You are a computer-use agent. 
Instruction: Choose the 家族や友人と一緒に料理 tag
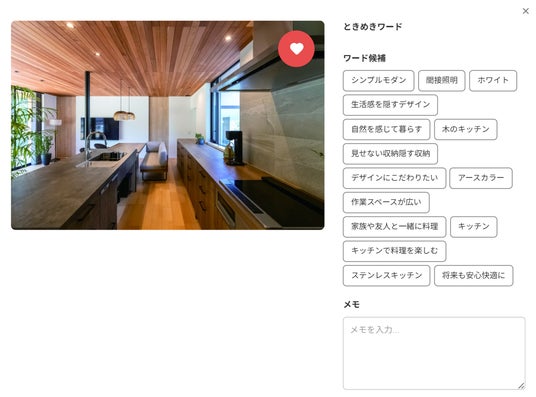point(394,226)
